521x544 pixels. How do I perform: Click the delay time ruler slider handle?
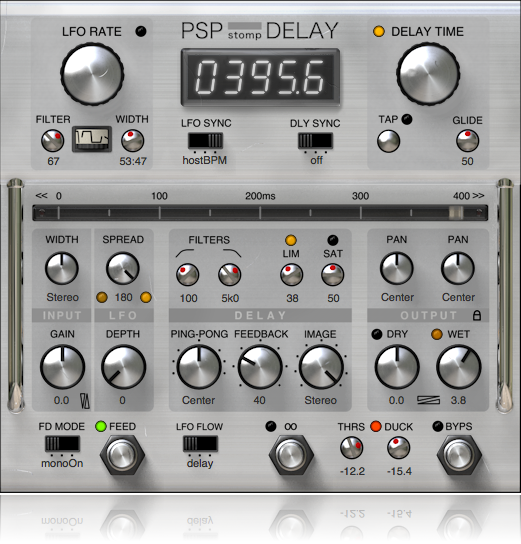point(456,212)
